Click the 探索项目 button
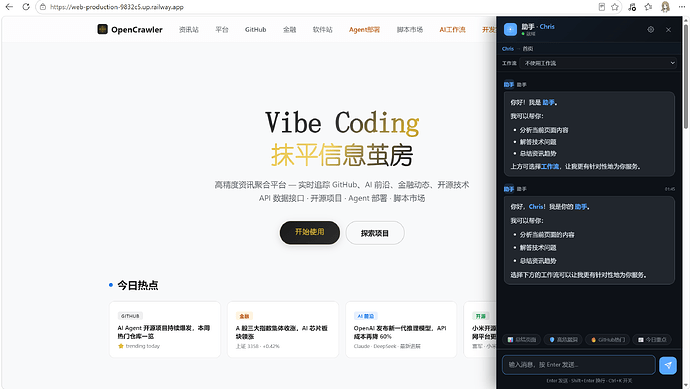Image resolution: width=690 pixels, height=389 pixels. click(x=375, y=233)
